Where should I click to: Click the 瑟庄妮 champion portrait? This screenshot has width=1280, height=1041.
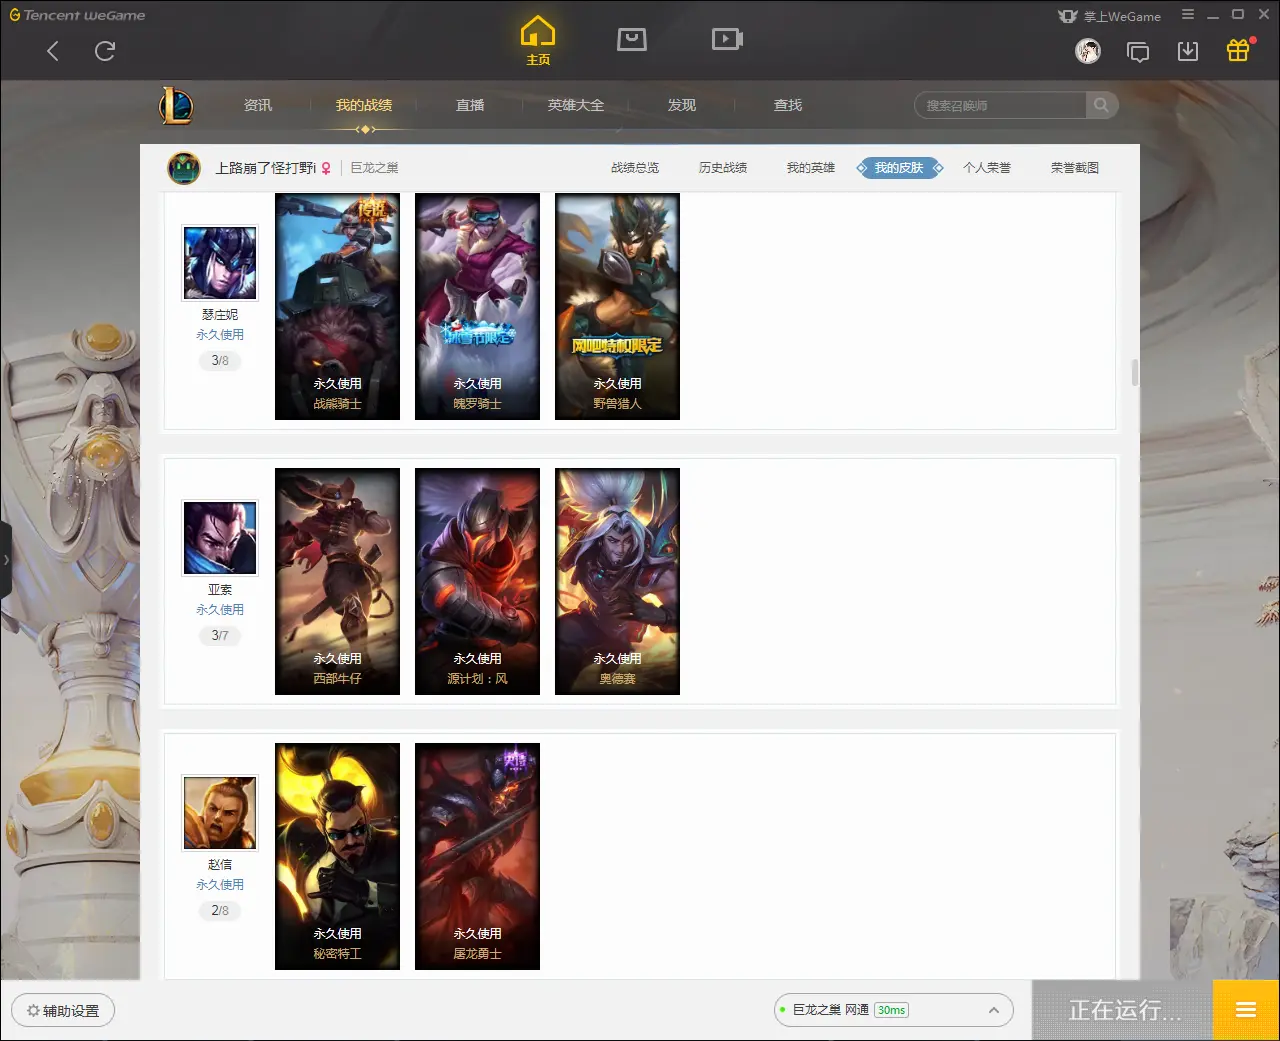pyautogui.click(x=220, y=263)
